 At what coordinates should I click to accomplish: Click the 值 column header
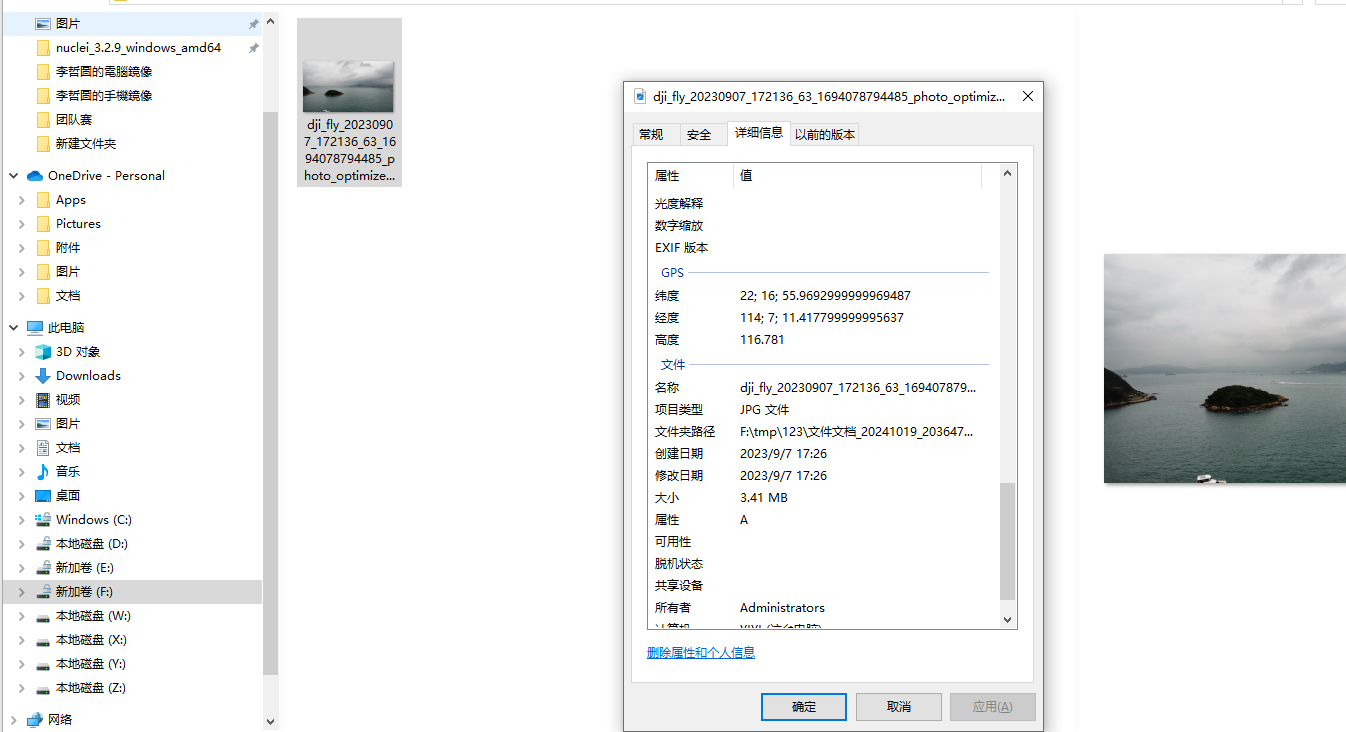tap(858, 176)
